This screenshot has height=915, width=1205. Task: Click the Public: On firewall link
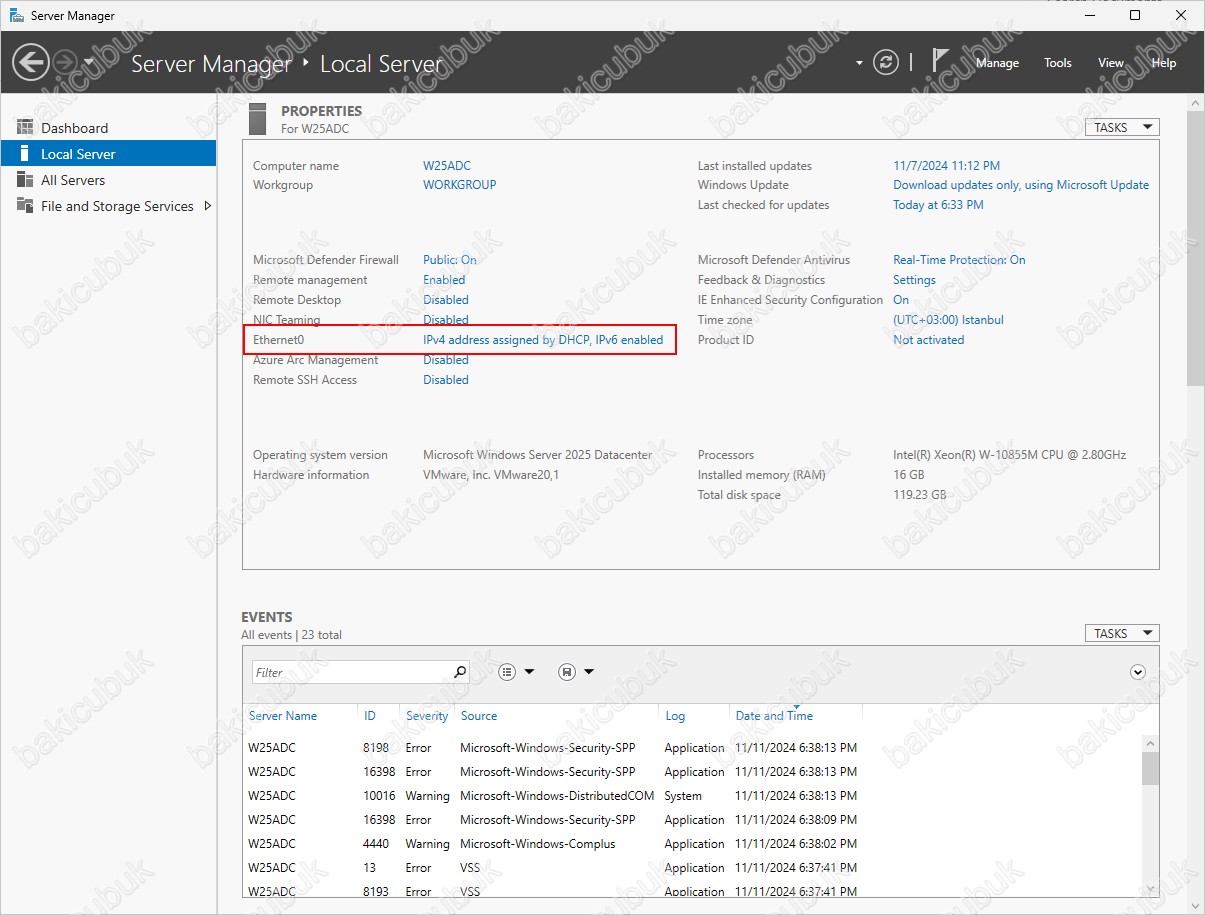click(x=450, y=260)
